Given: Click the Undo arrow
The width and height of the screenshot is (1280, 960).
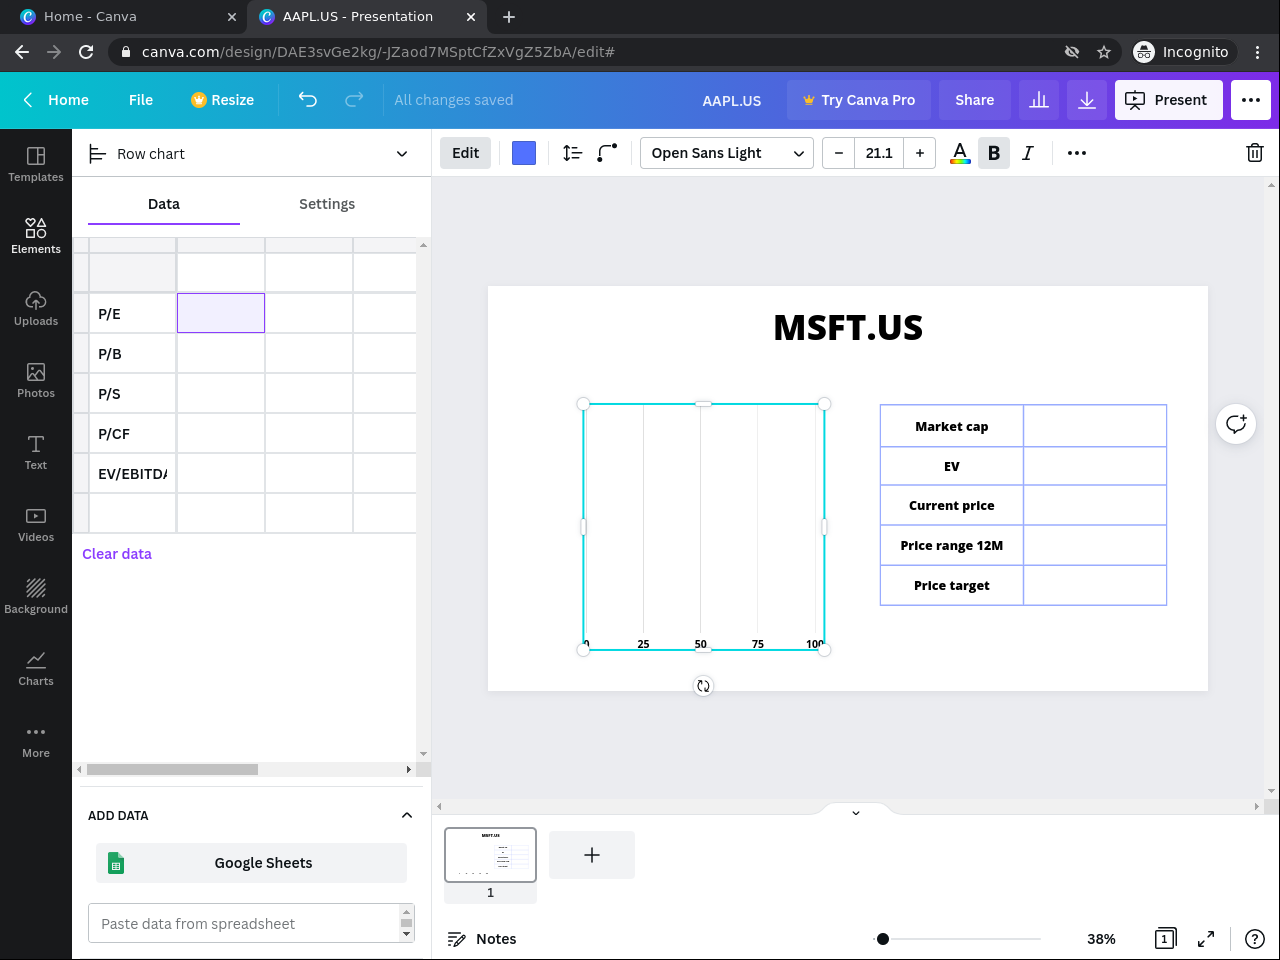Looking at the screenshot, I should click(x=308, y=100).
